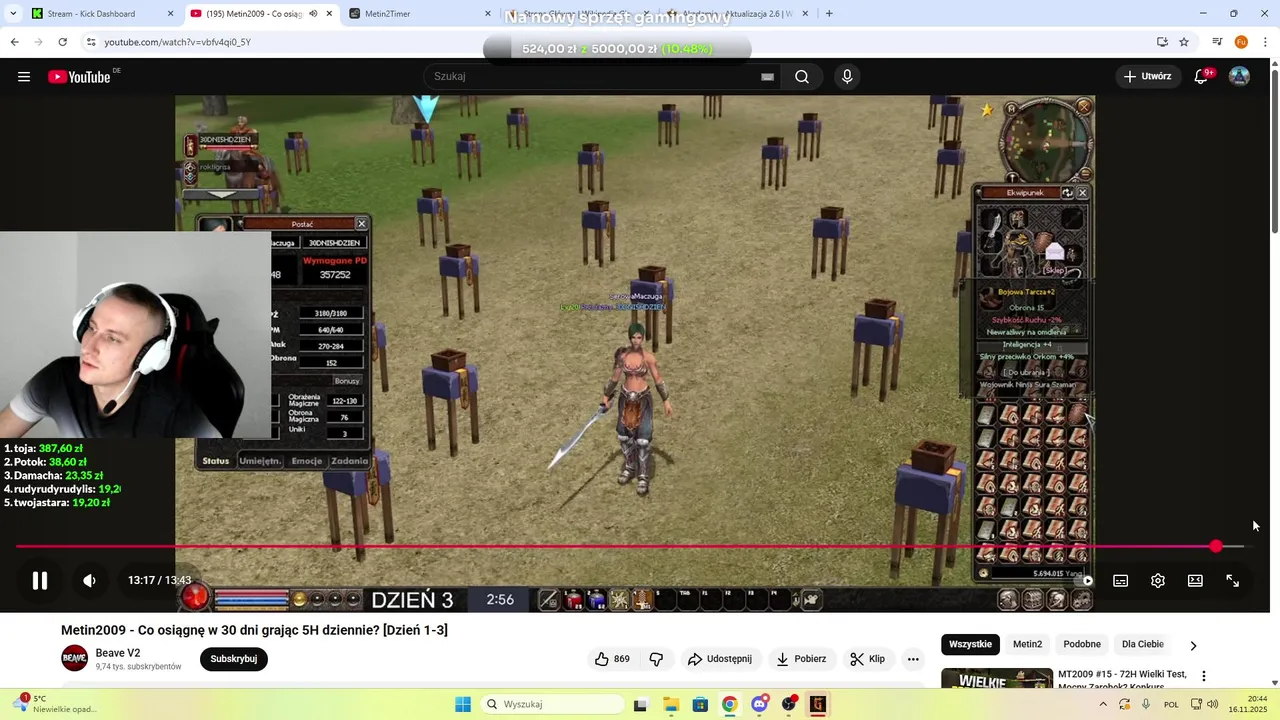Start voice search with the microphone

[847, 77]
